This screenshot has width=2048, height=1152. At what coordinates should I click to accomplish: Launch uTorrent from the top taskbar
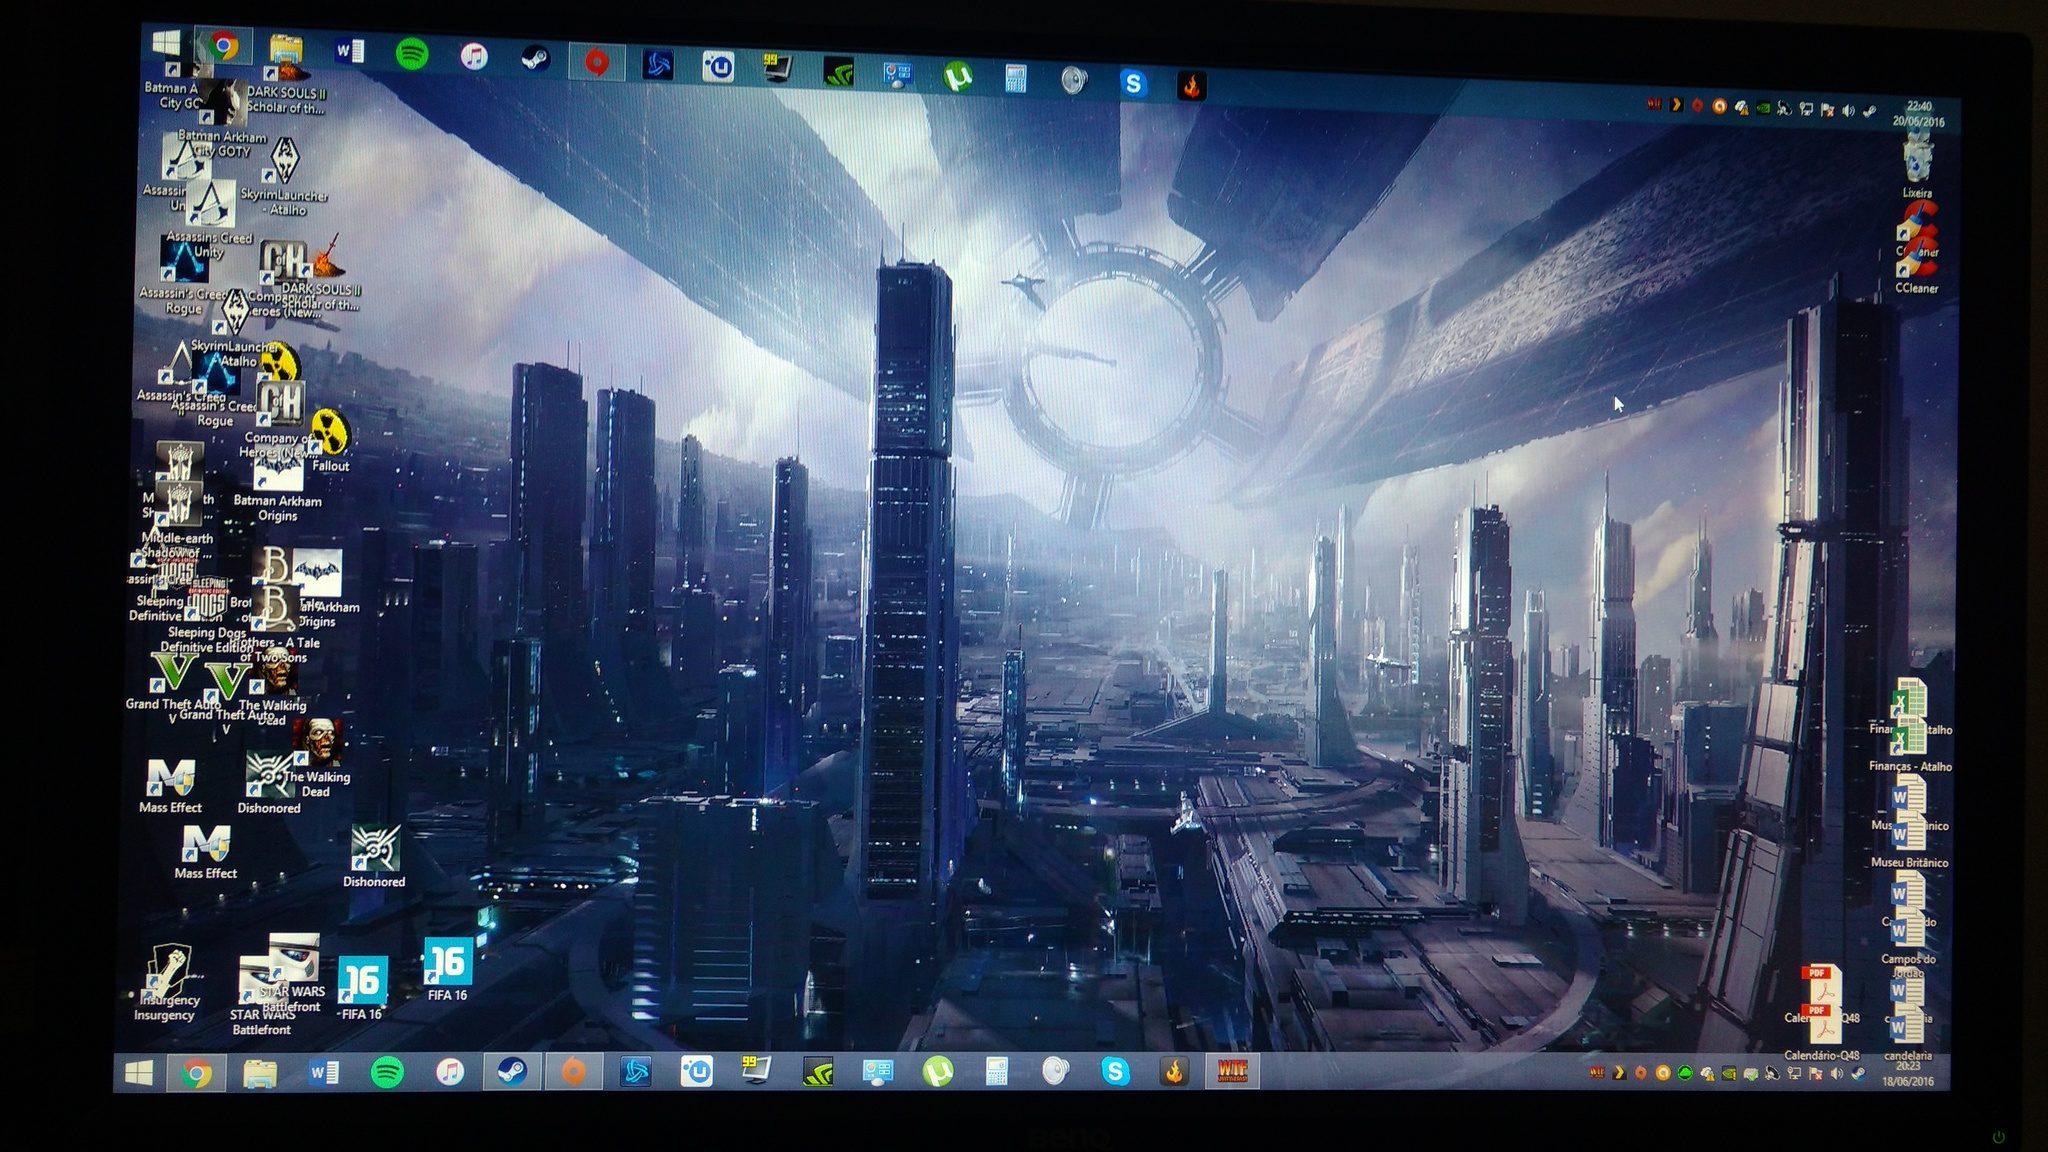[957, 76]
